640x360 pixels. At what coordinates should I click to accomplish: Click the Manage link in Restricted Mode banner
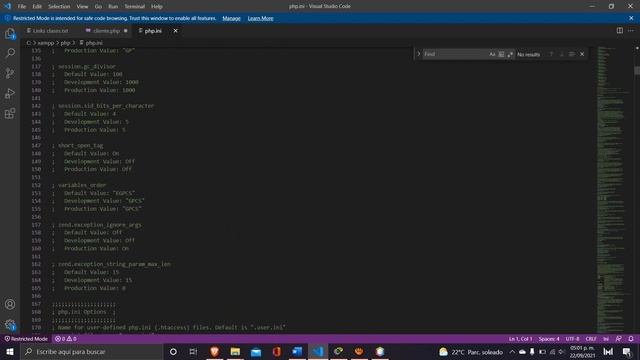231,18
